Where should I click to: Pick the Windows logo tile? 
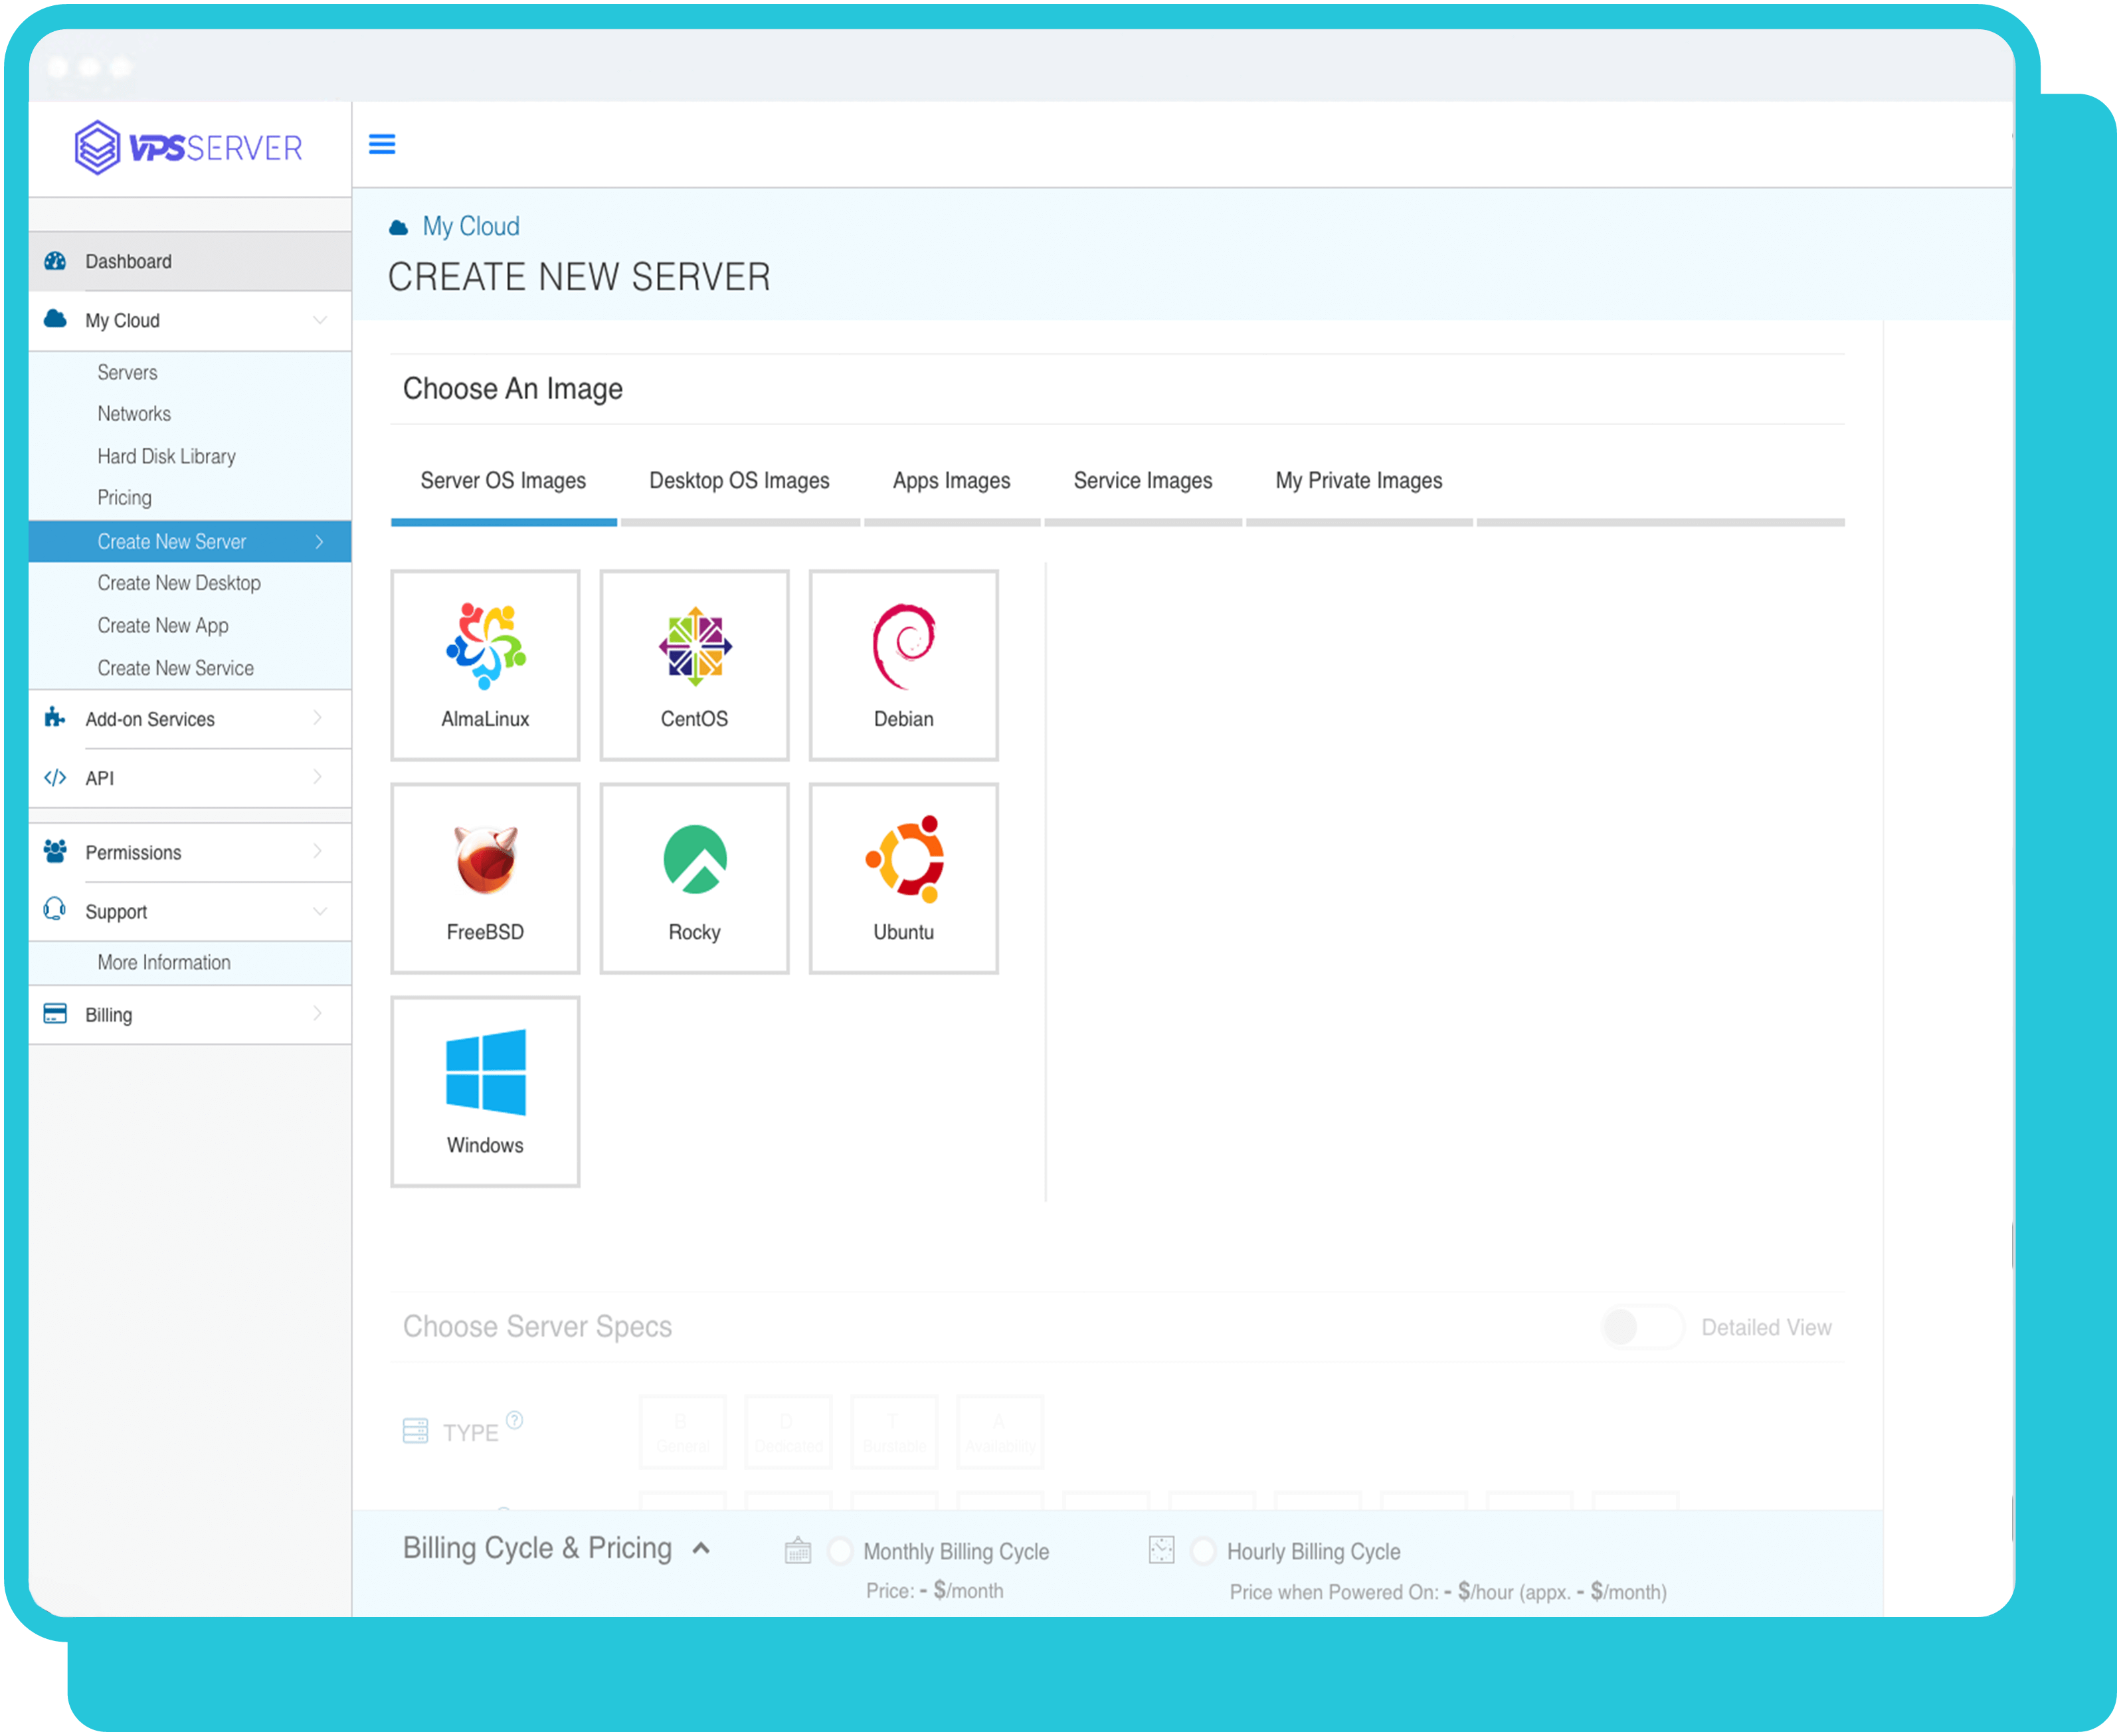point(485,1073)
